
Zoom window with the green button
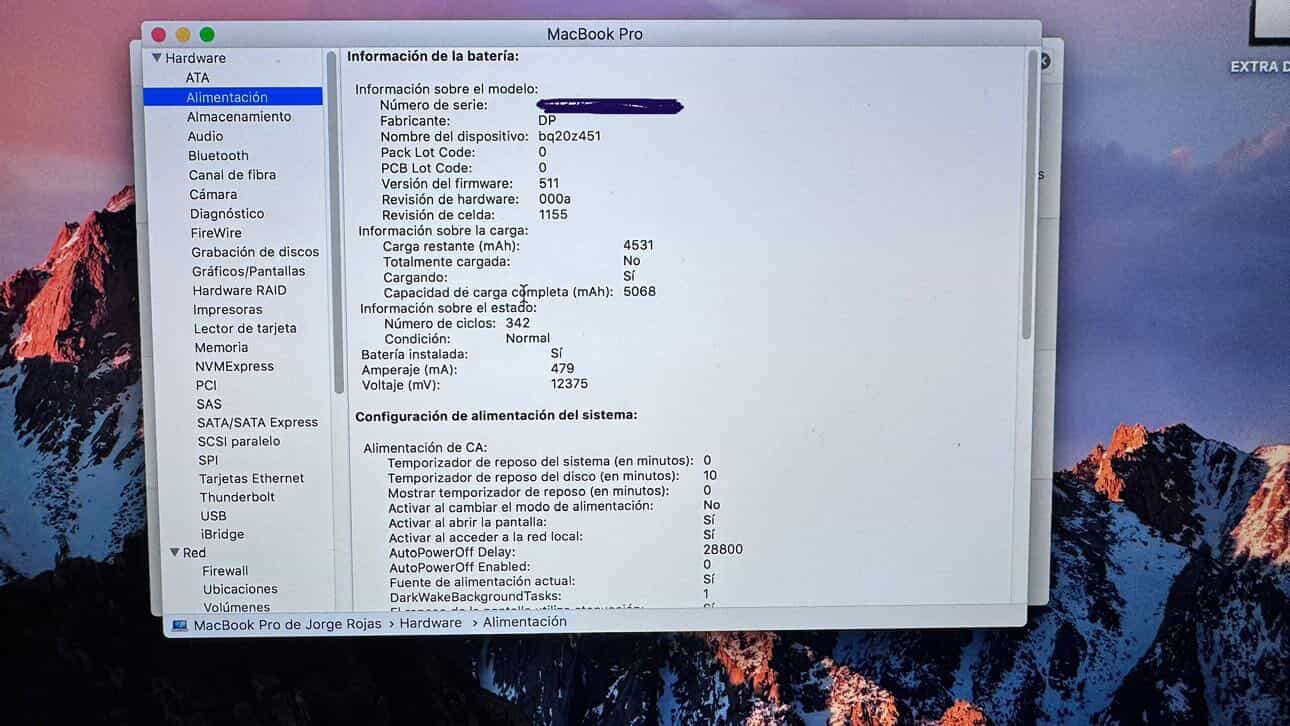pos(207,34)
